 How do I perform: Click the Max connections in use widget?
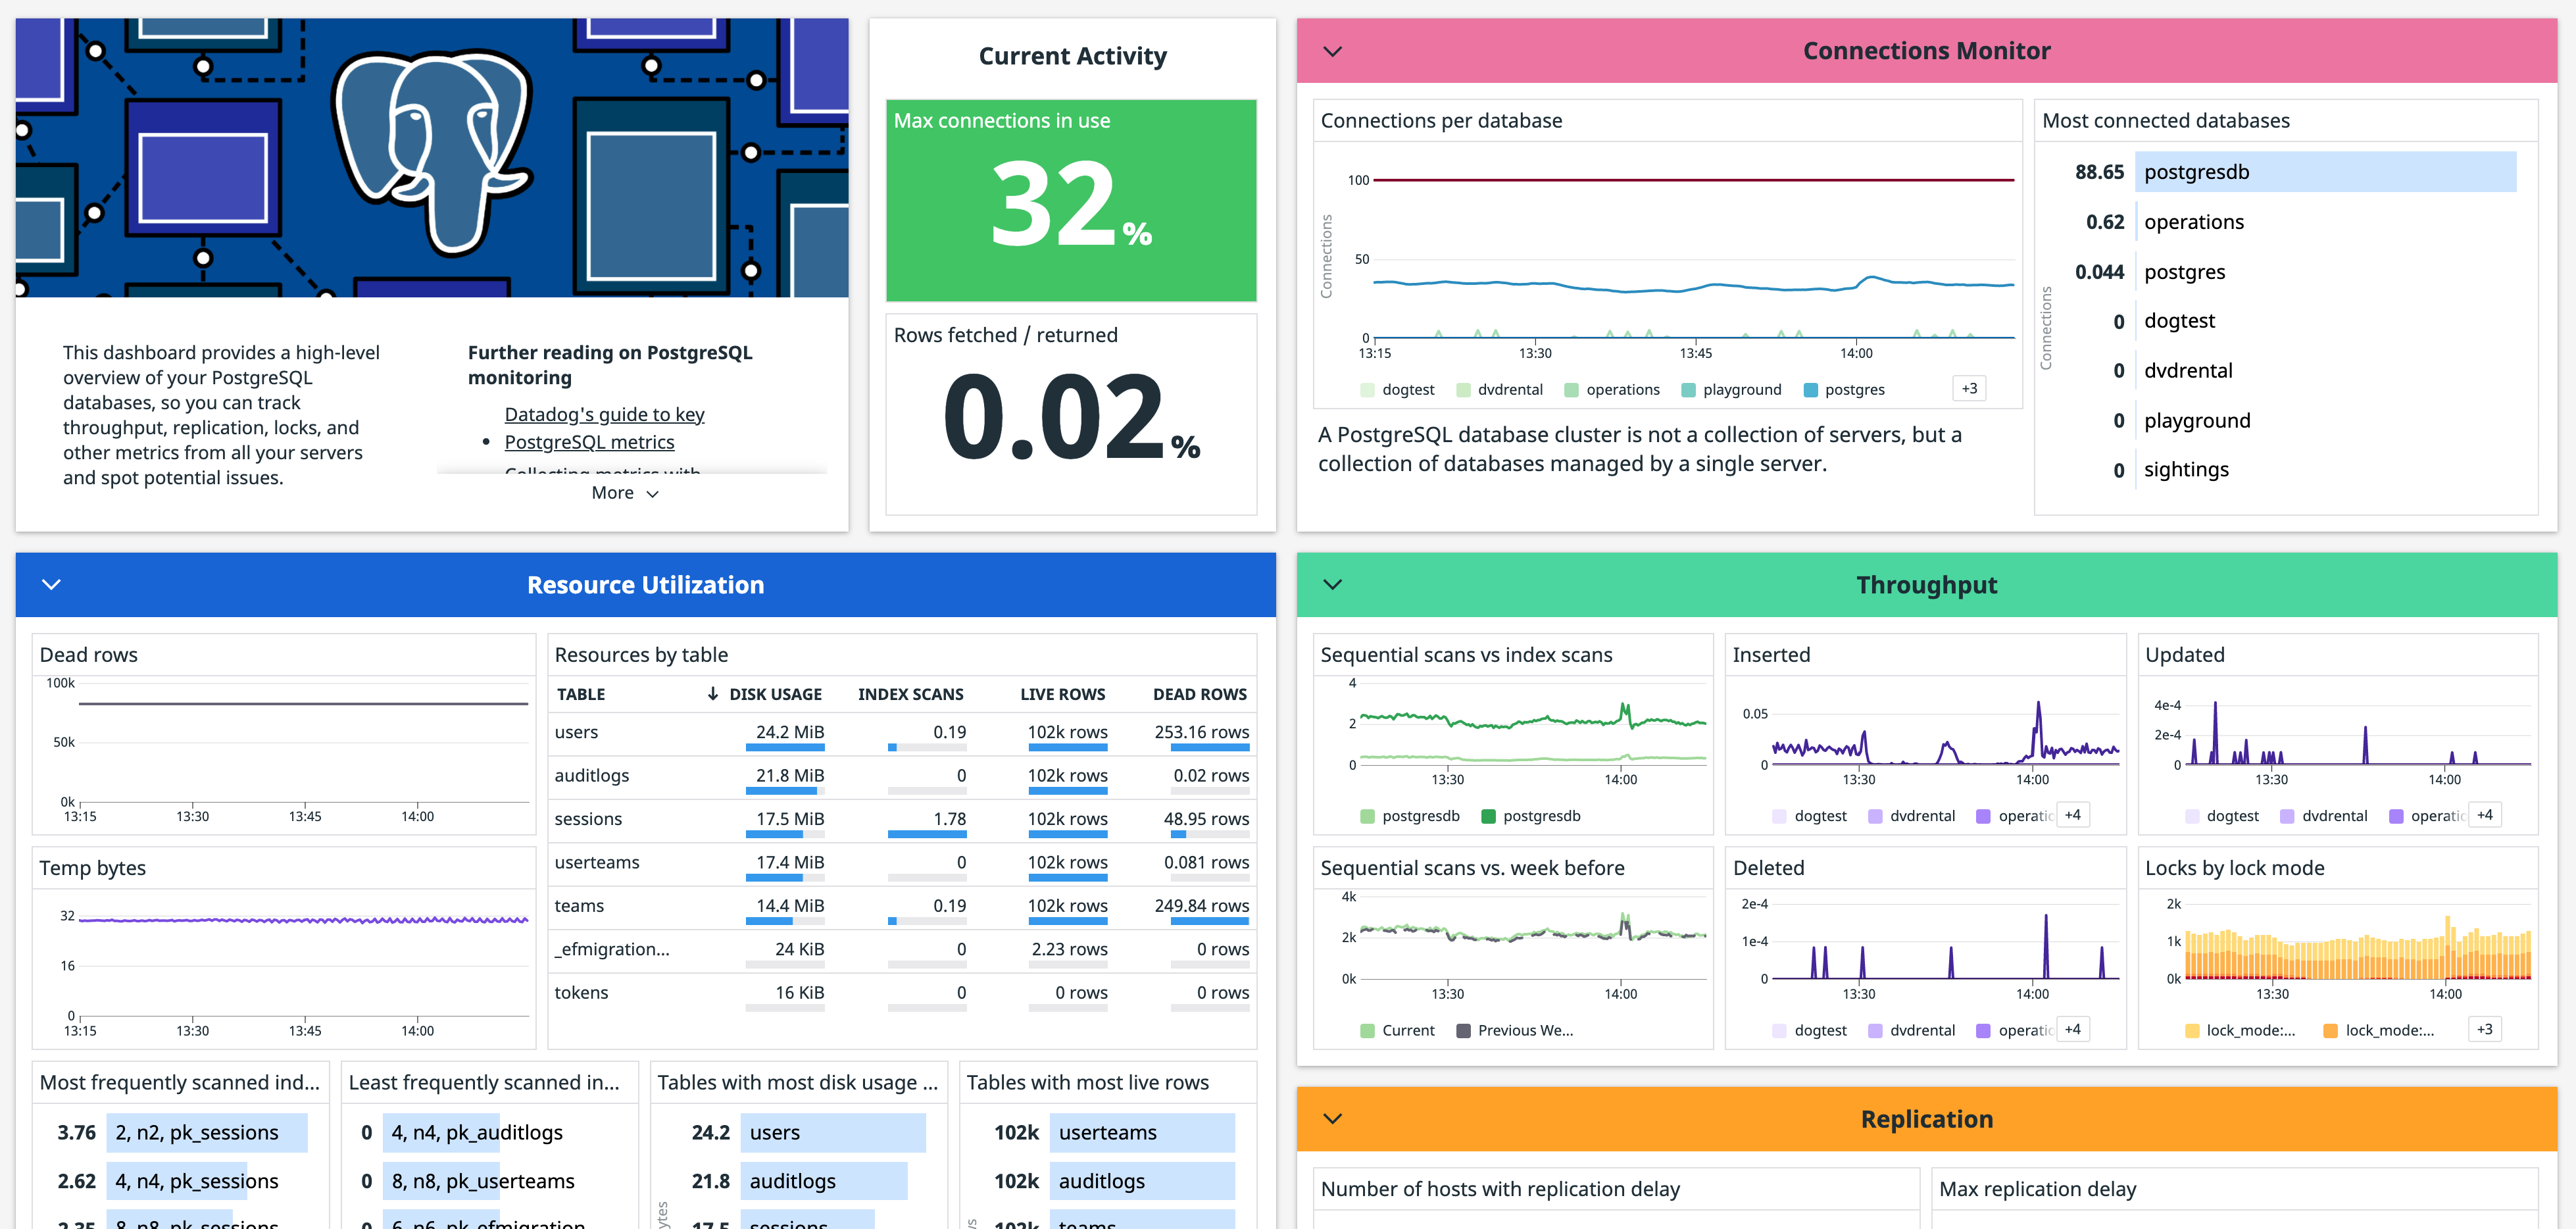tap(1071, 200)
